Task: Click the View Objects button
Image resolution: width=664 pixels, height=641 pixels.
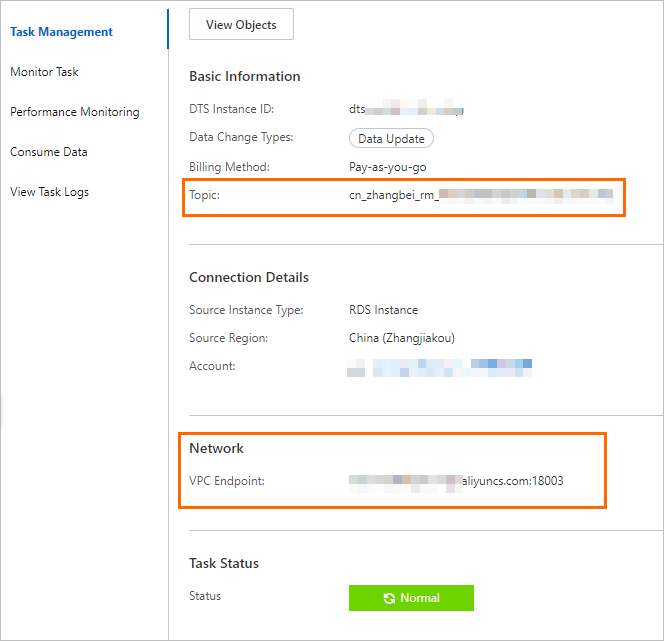Action: point(241,25)
